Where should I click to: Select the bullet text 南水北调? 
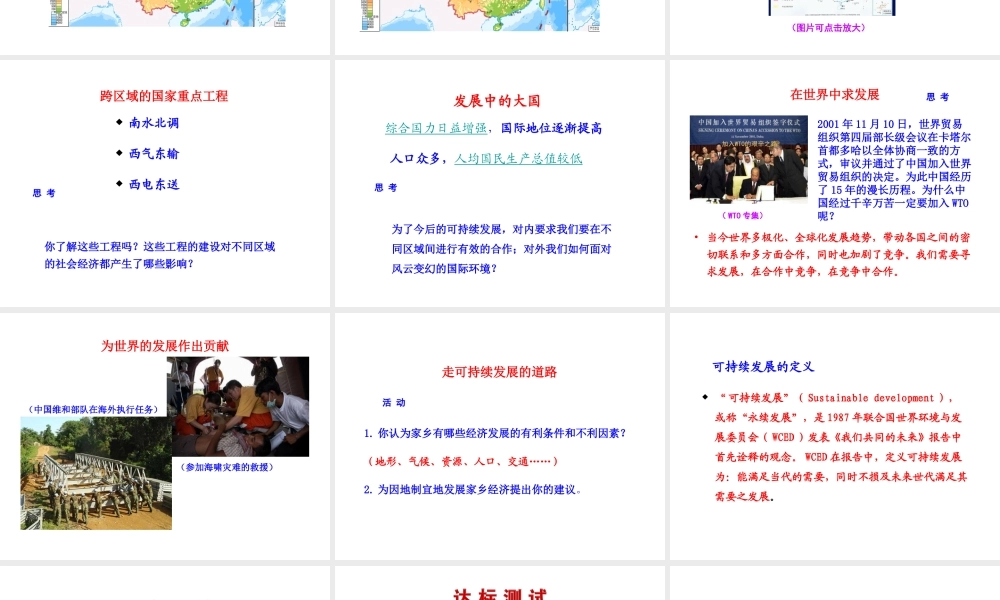pyautogui.click(x=154, y=123)
